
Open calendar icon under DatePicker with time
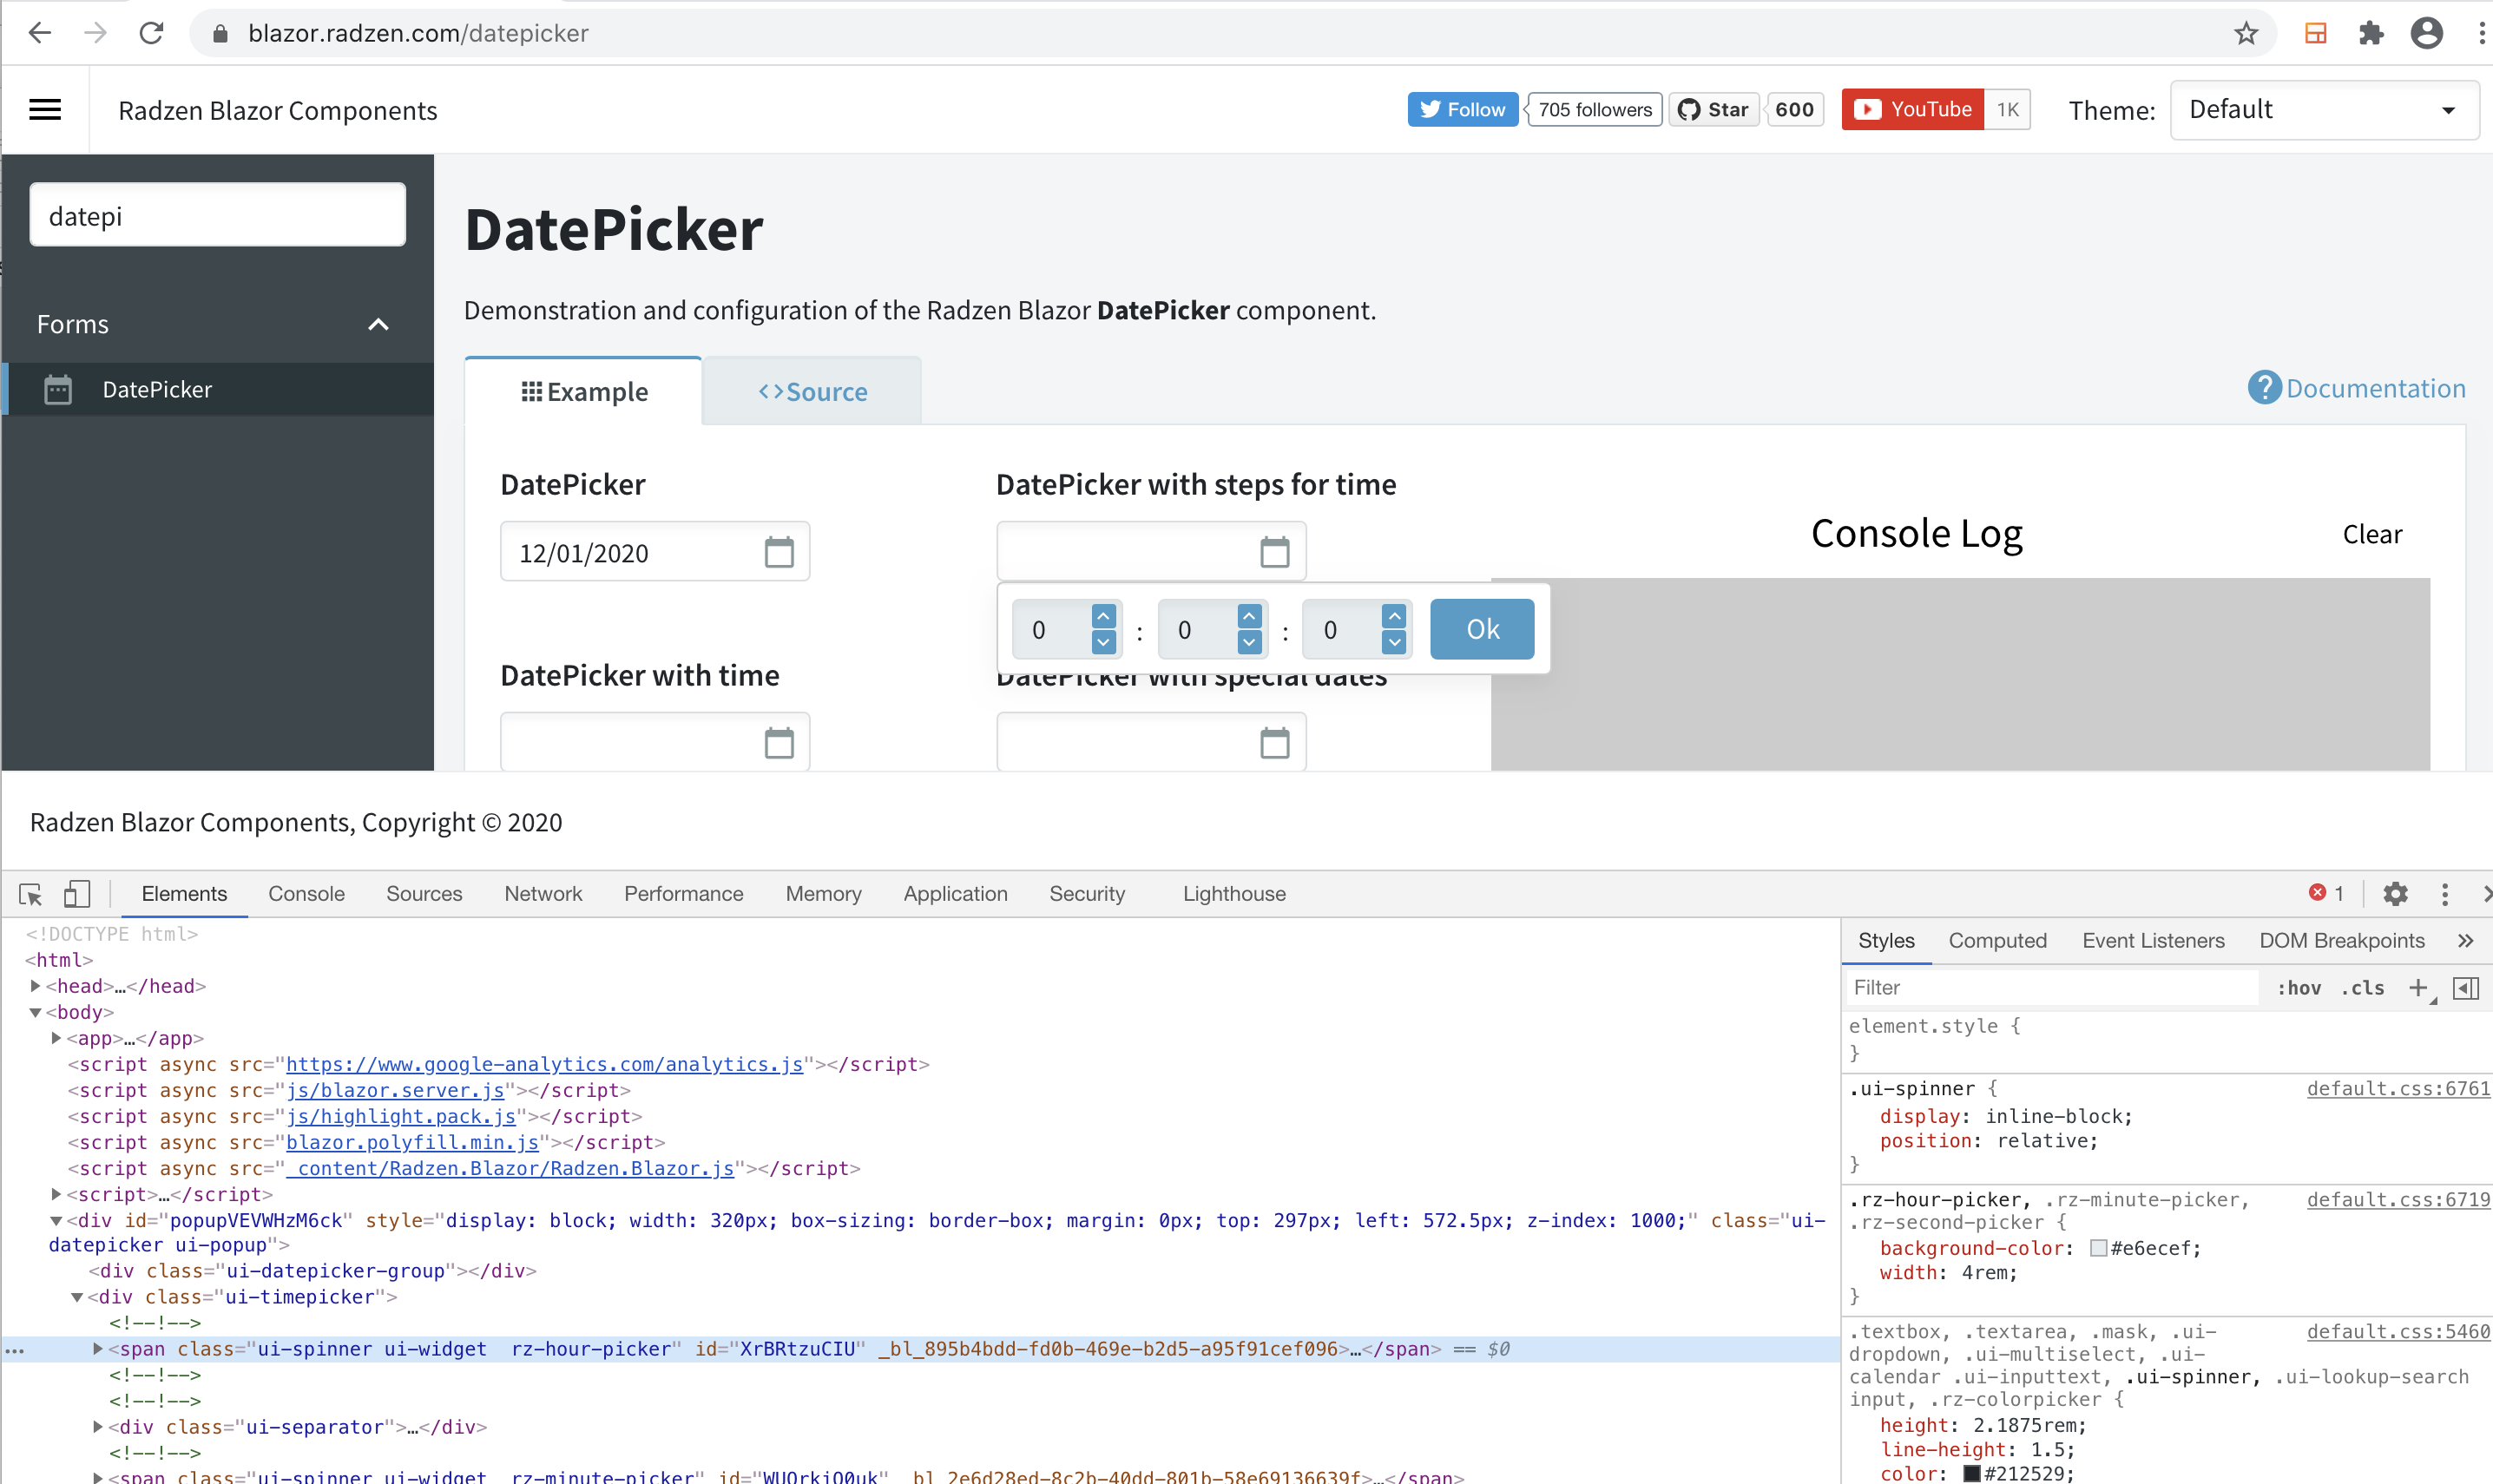(x=779, y=742)
